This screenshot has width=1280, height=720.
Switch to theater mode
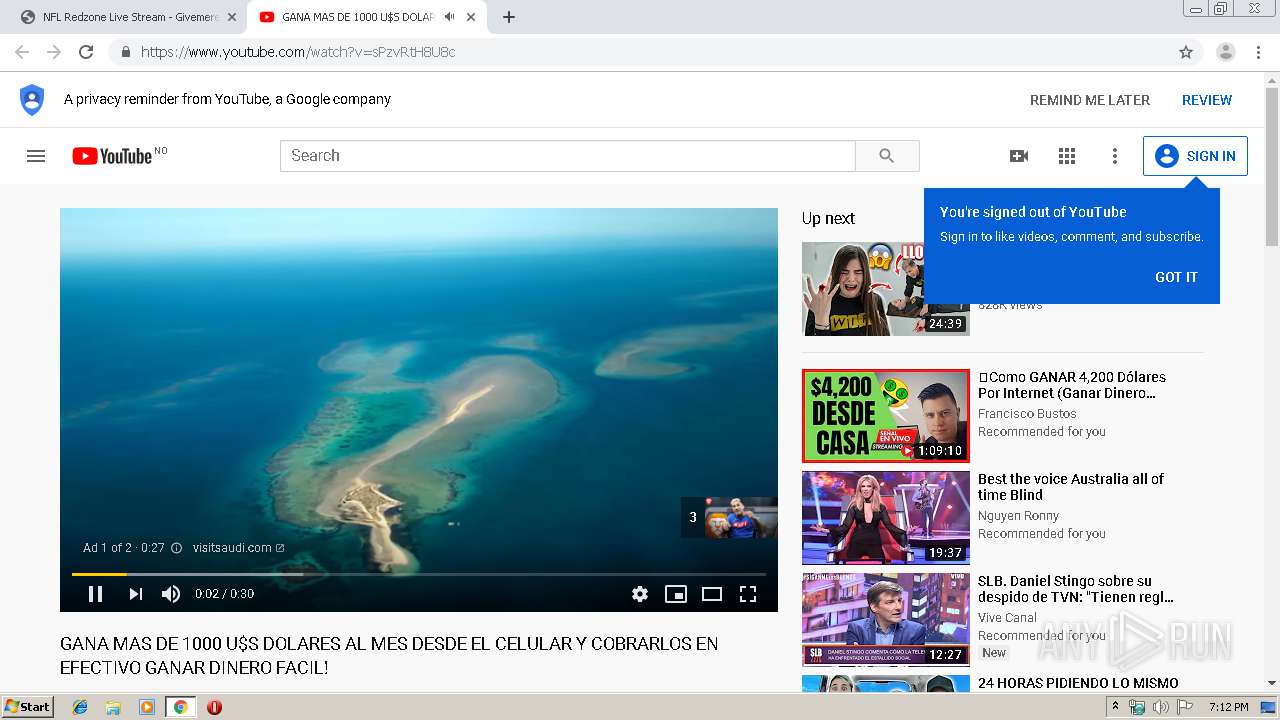(x=712, y=594)
